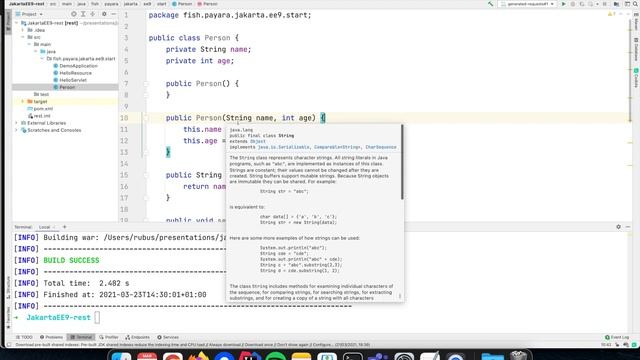Open the Event Log
Screen dimensions: 640x360
coord(617,337)
